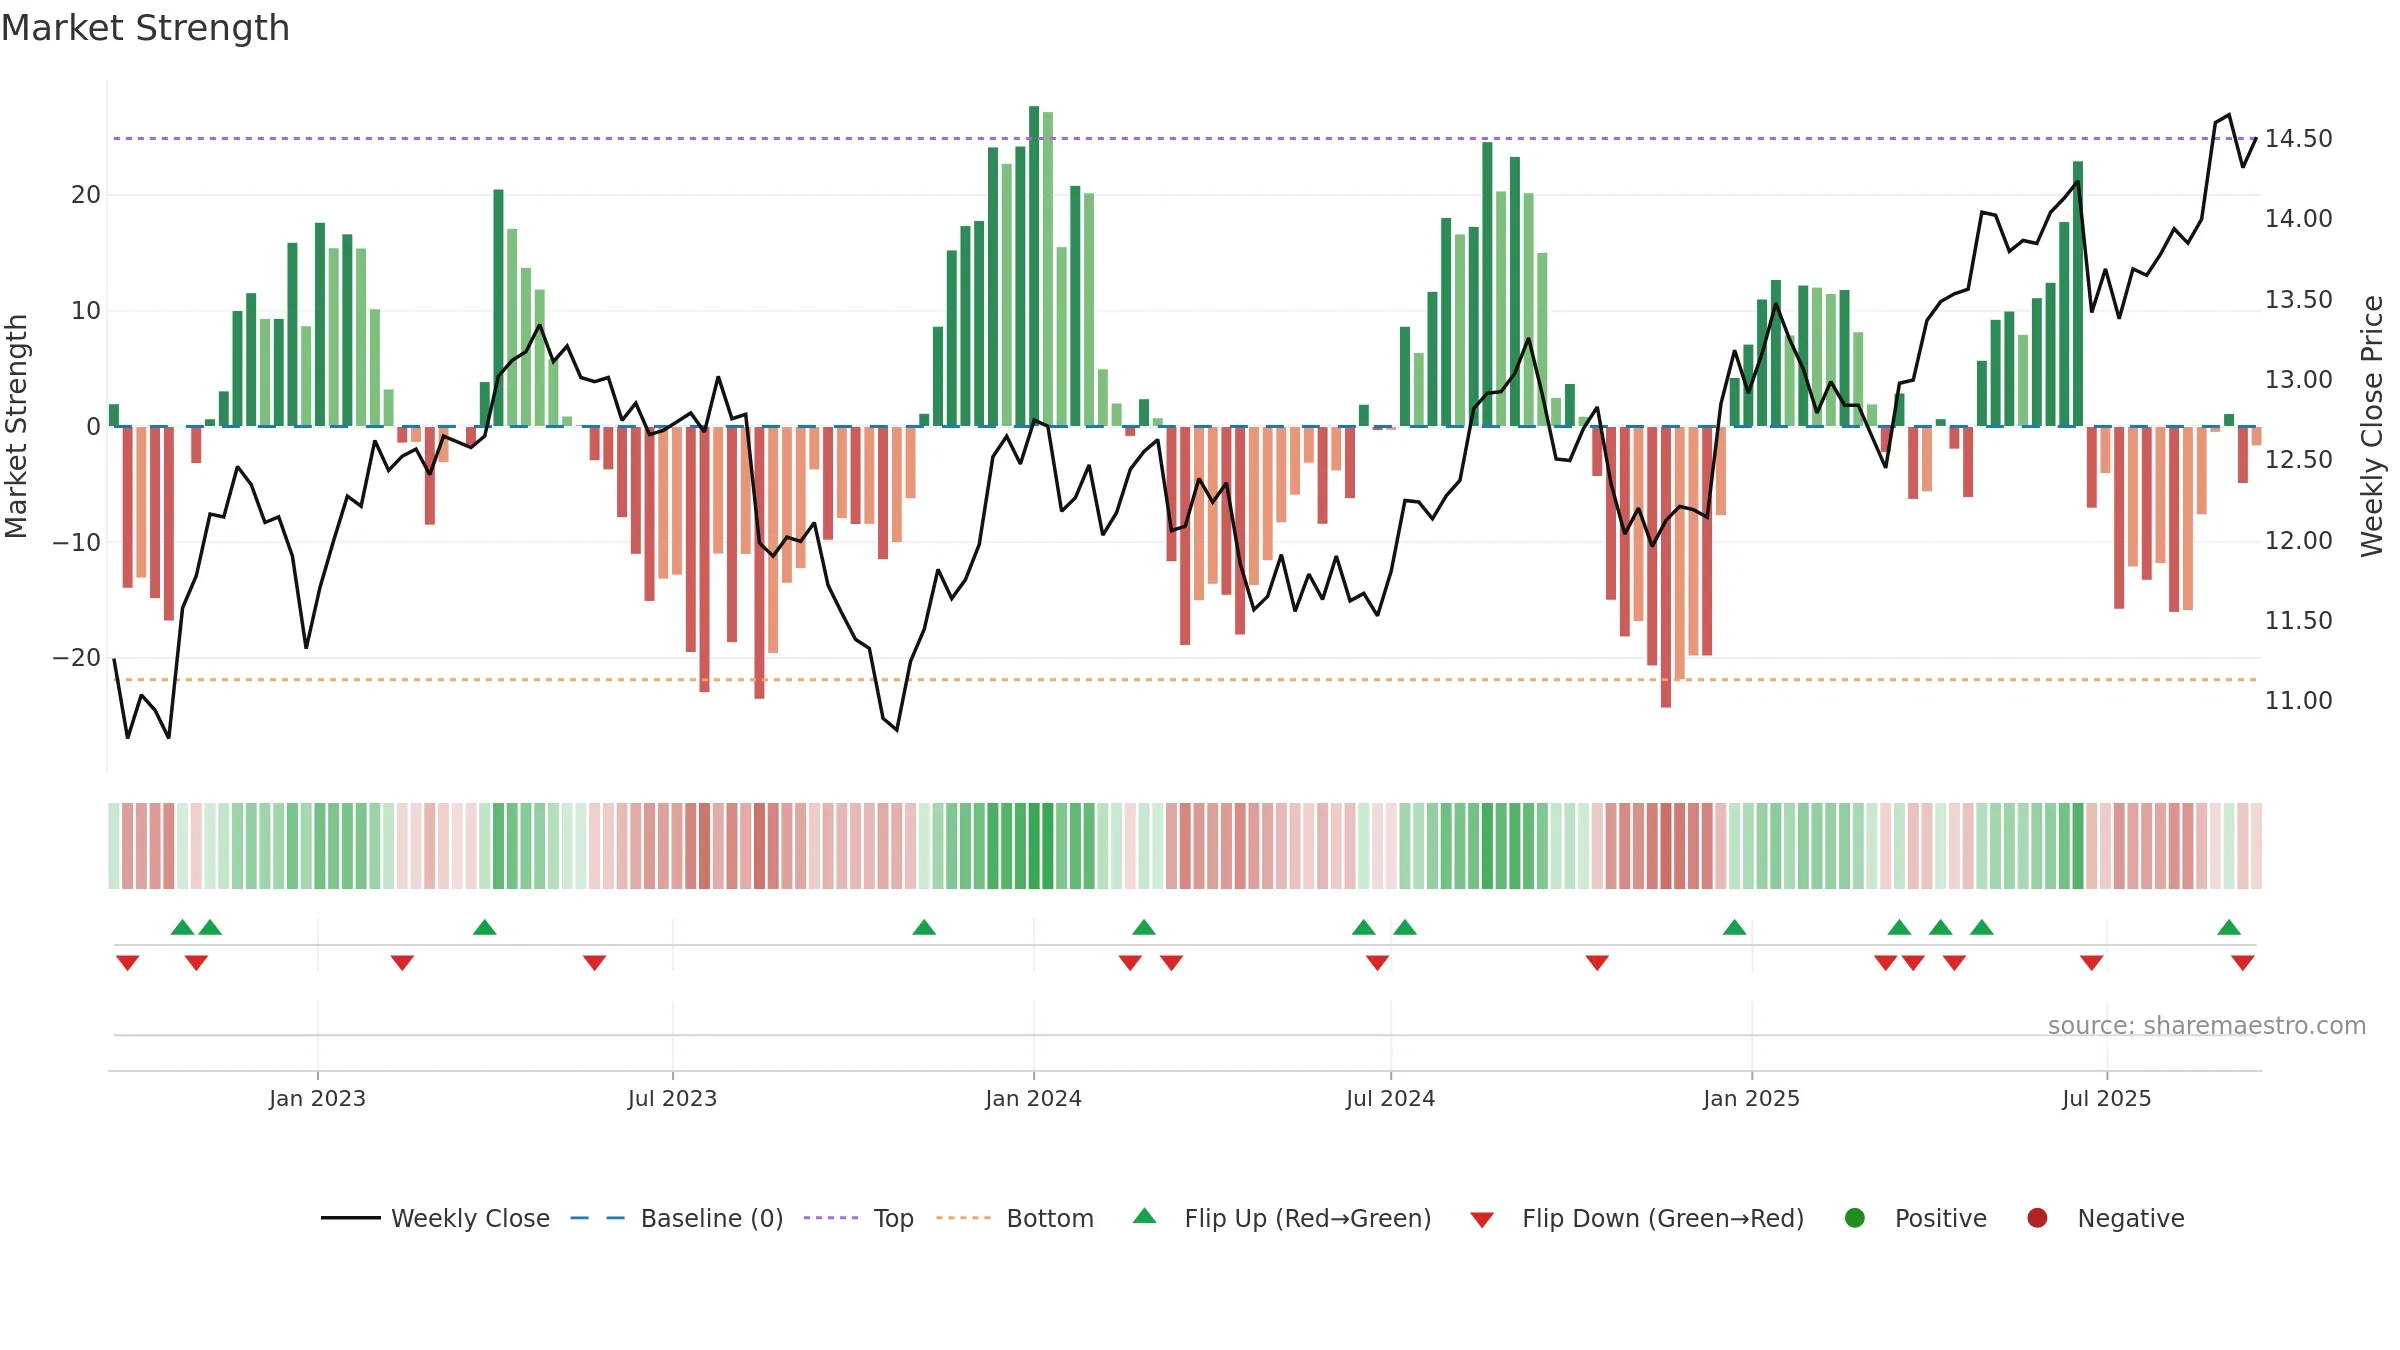The height and width of the screenshot is (1350, 2400).
Task: Click the black Weekly Close line sample in legend
Action: [x=350, y=1218]
